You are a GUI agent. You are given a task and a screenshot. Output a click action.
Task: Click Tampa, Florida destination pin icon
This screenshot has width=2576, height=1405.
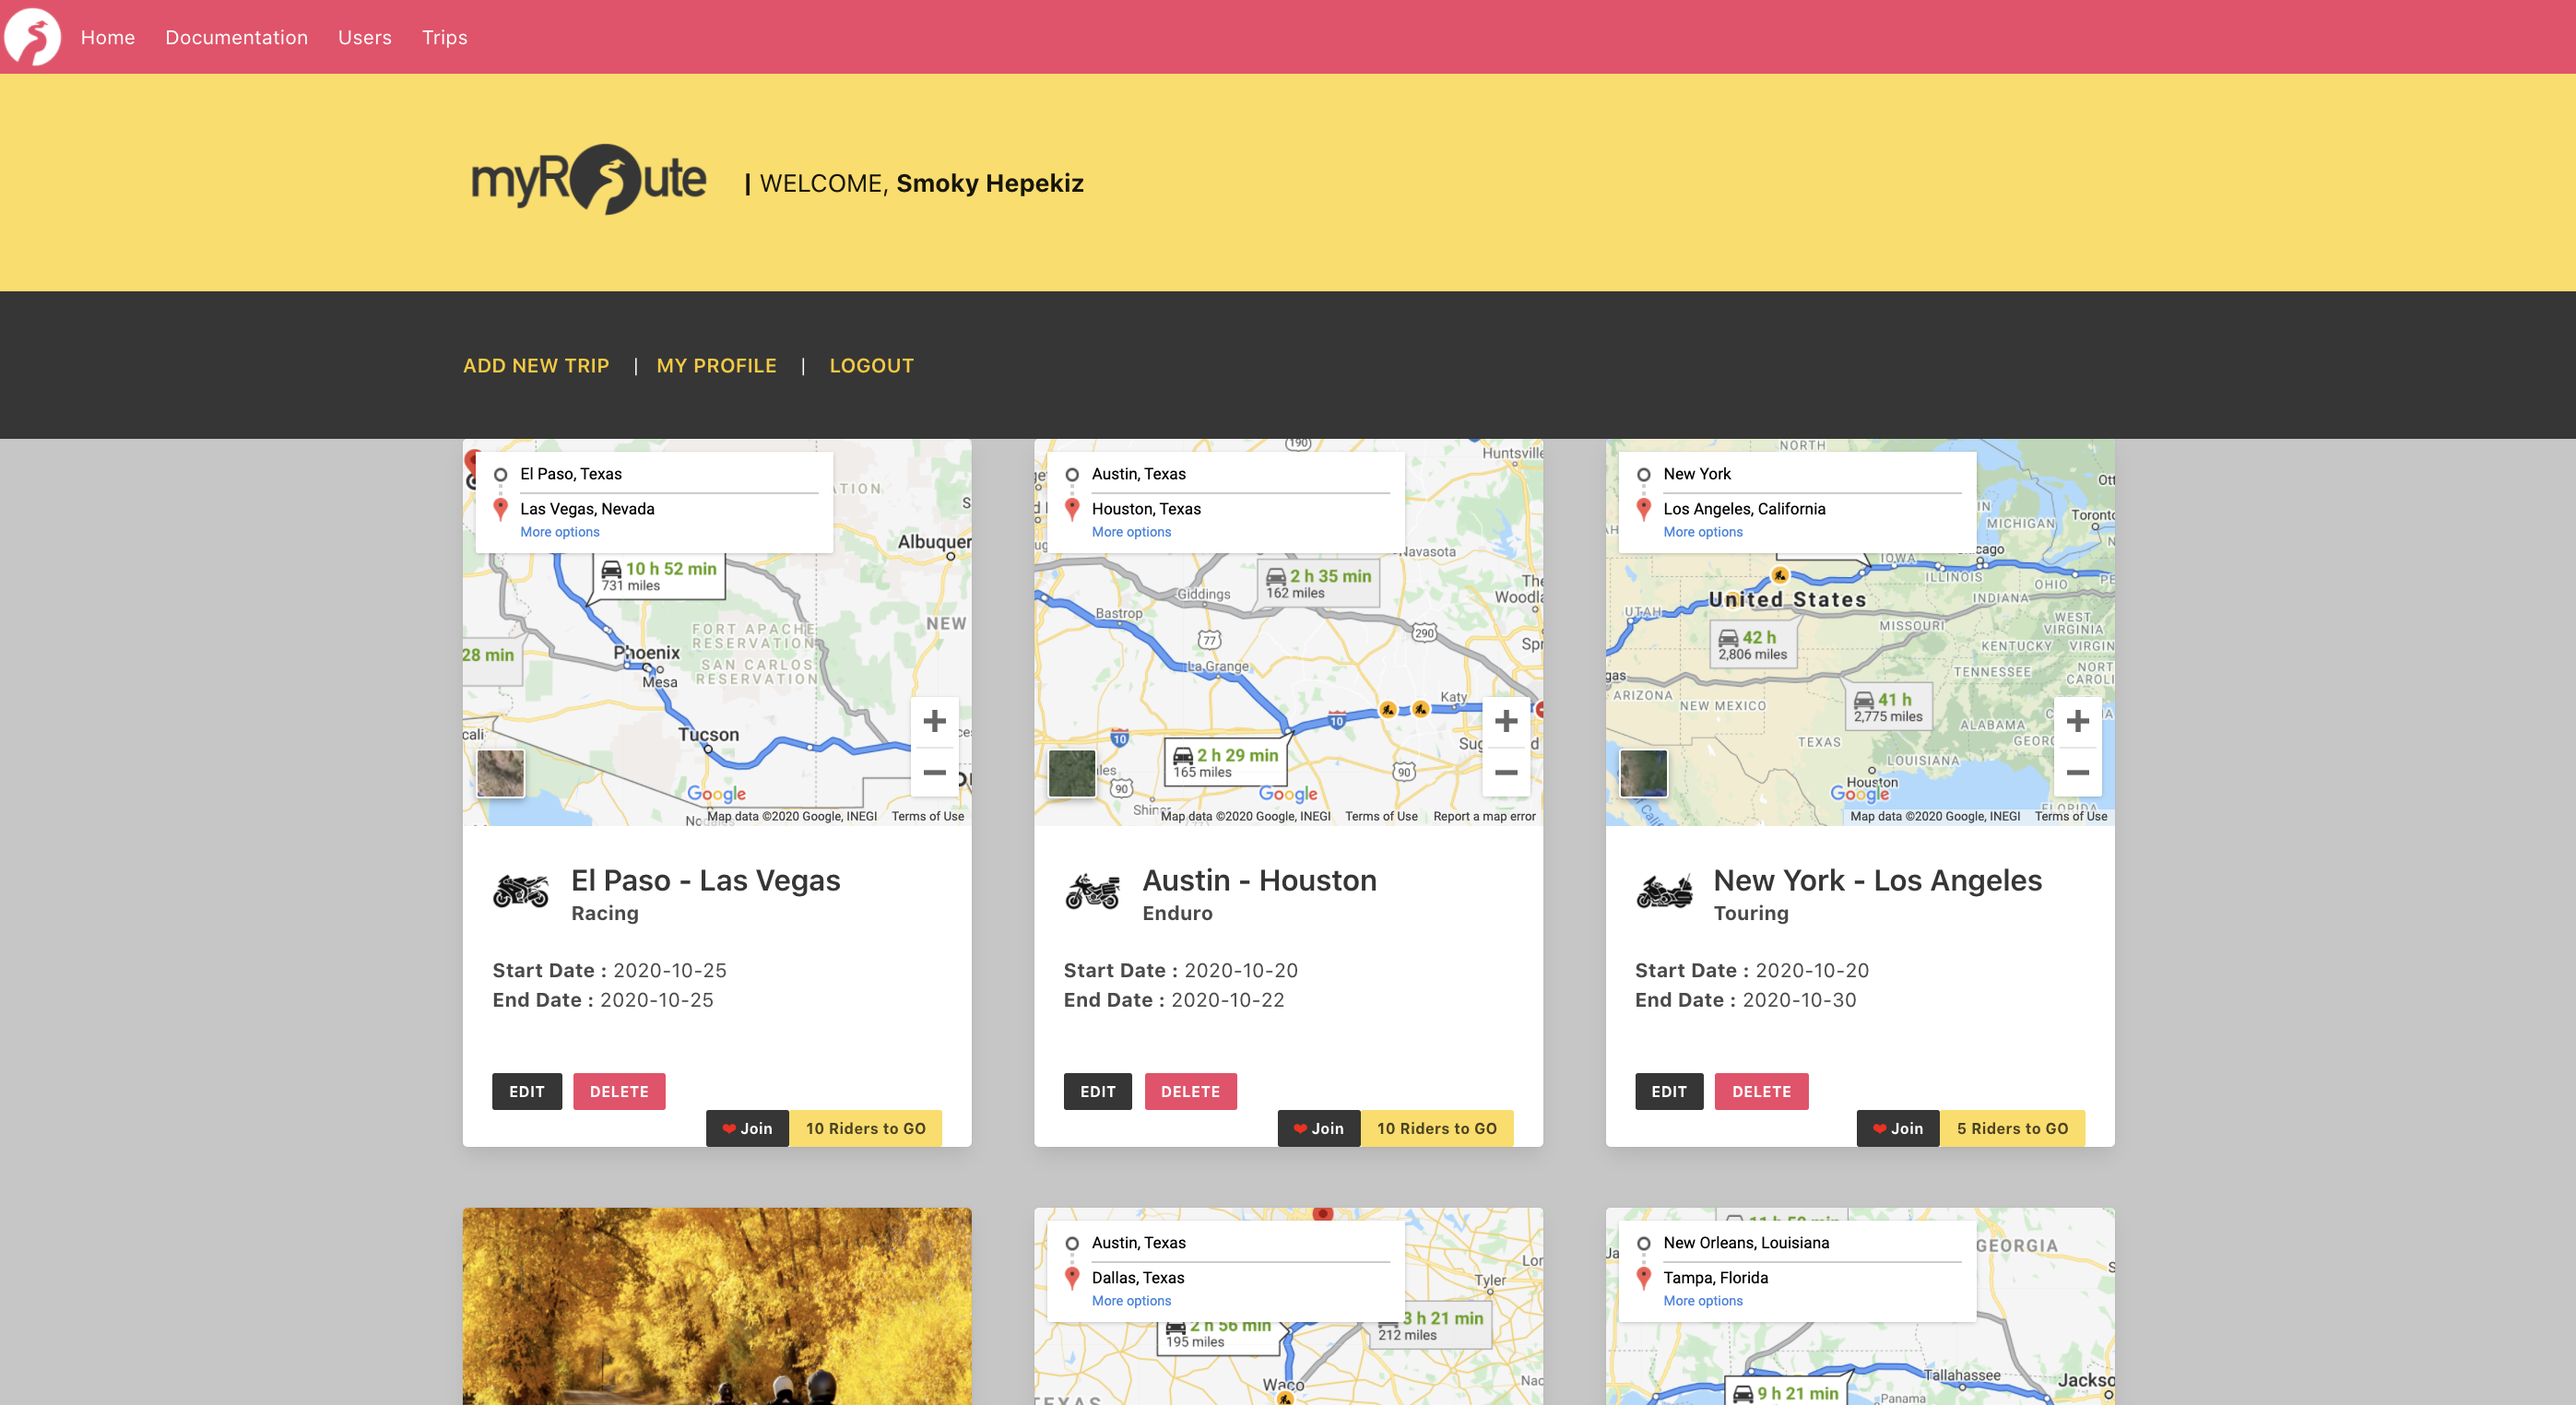point(1643,1278)
